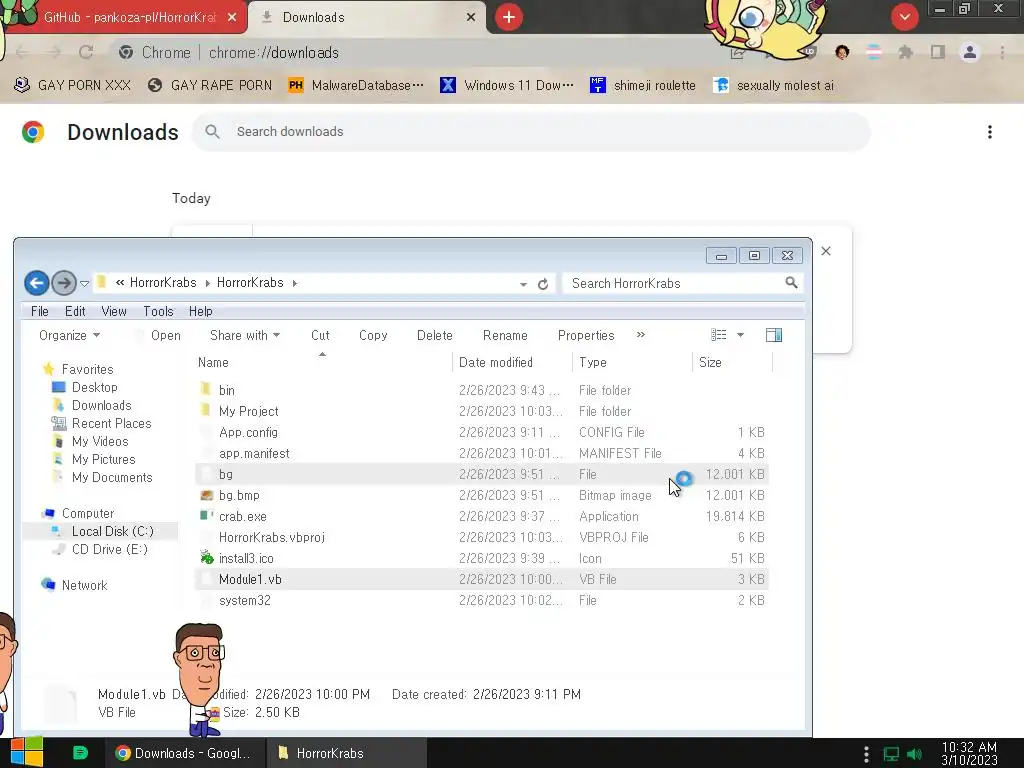1024x768 pixels.
Task: Open recent locations dropdown beside Explorer forward arrow
Action: tap(84, 283)
